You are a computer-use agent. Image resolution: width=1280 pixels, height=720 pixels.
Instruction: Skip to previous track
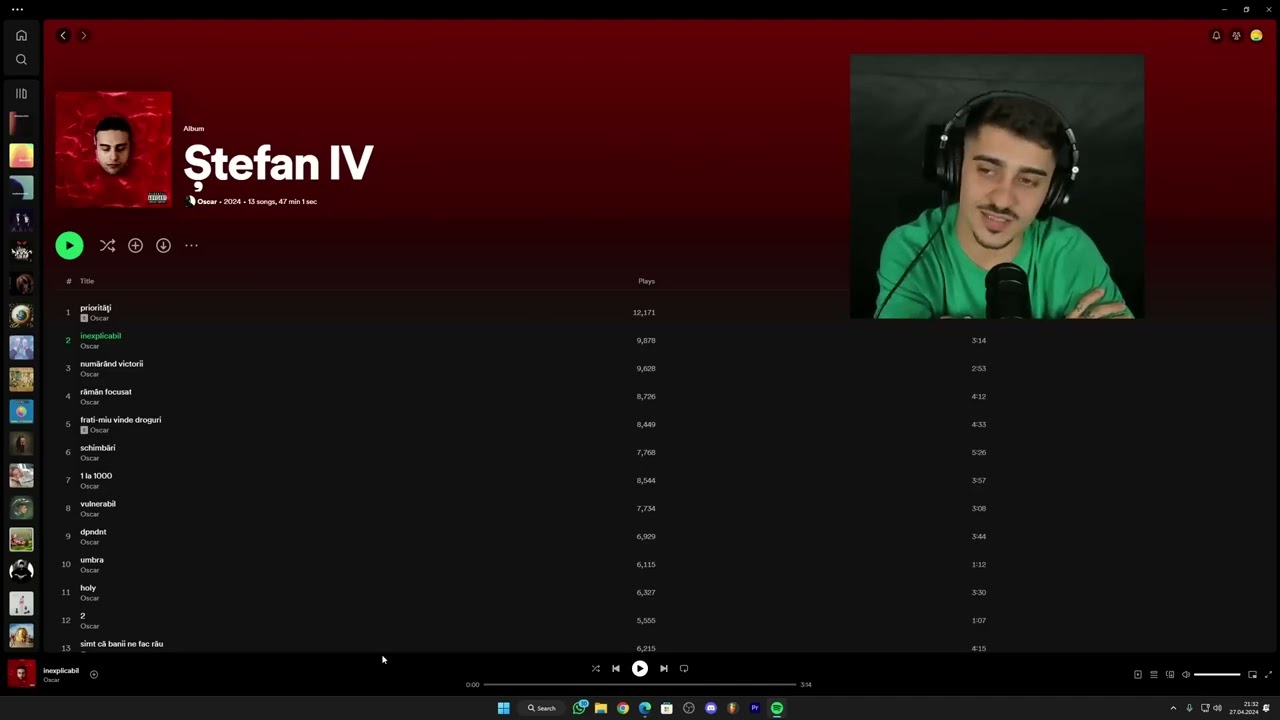point(616,668)
